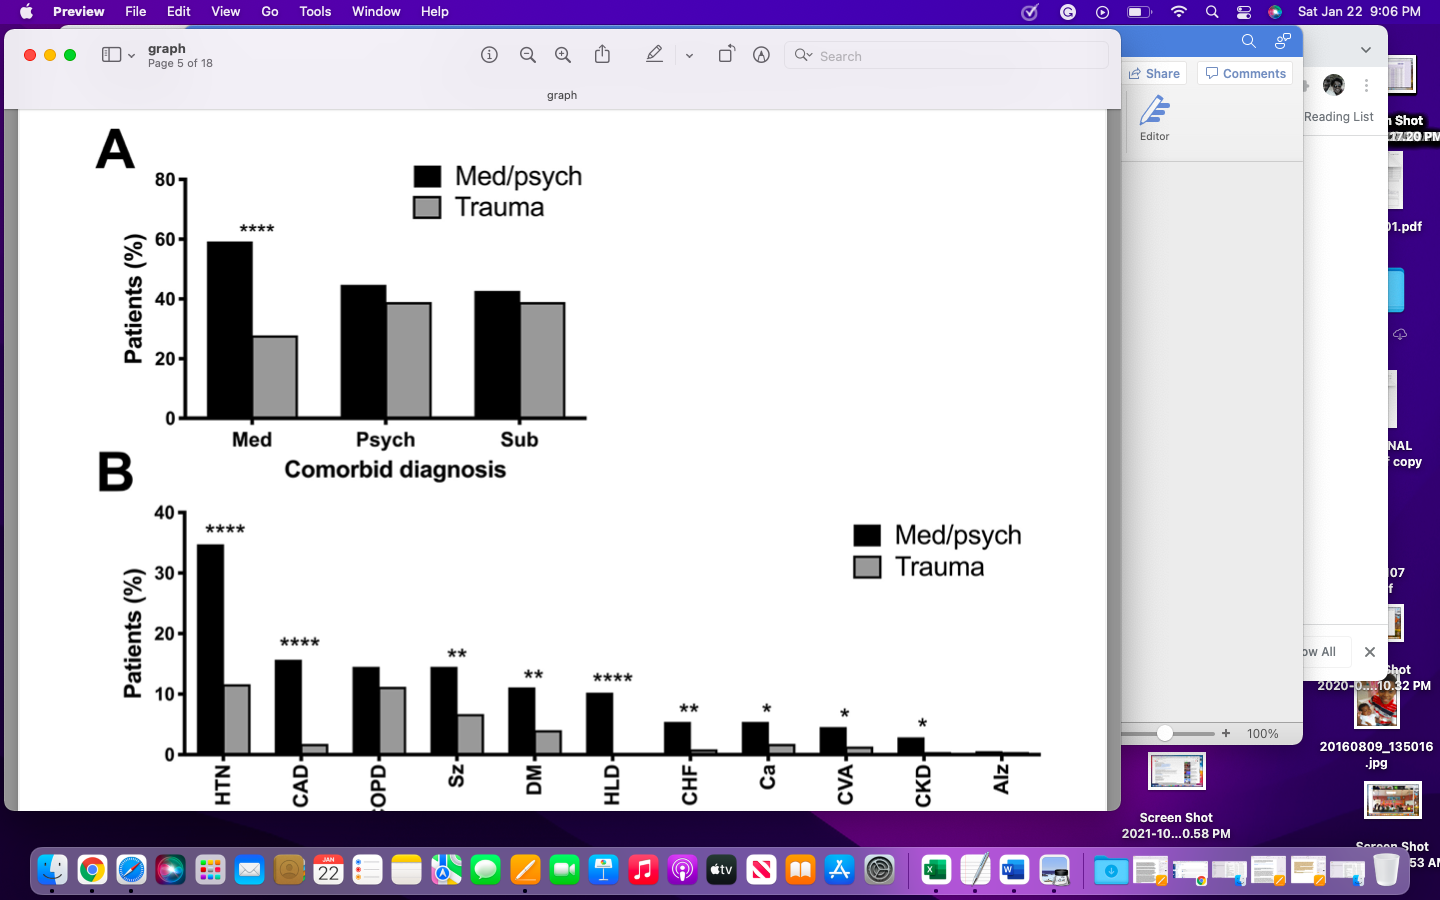The width and height of the screenshot is (1440, 900).
Task: Zoom in on the graph document
Action: click(x=563, y=55)
